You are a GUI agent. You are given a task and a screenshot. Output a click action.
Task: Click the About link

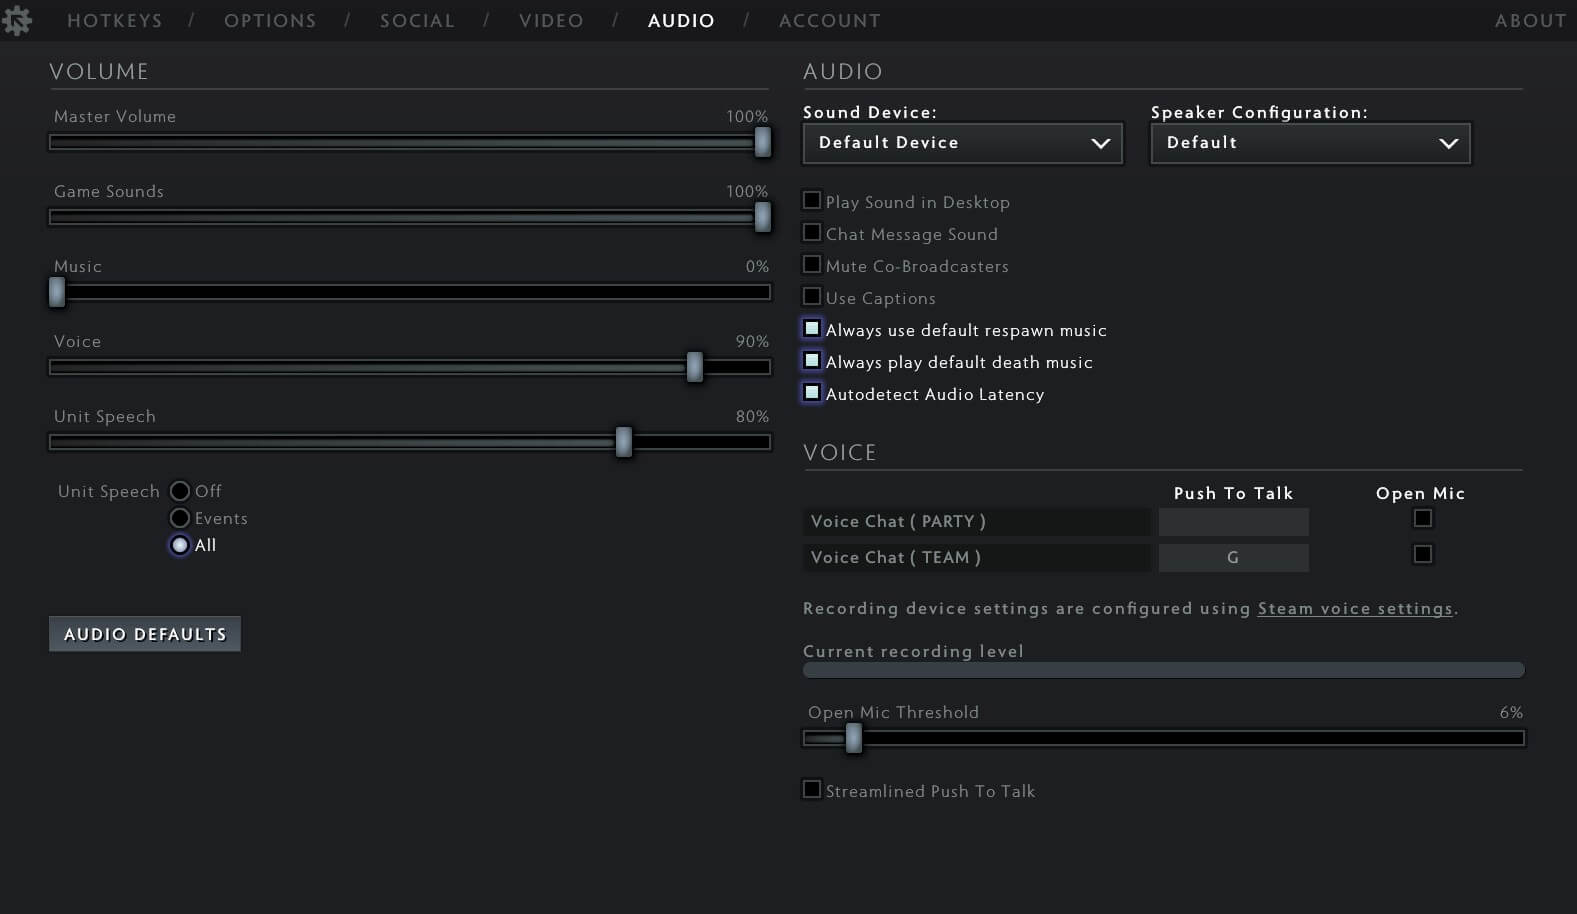(1531, 21)
